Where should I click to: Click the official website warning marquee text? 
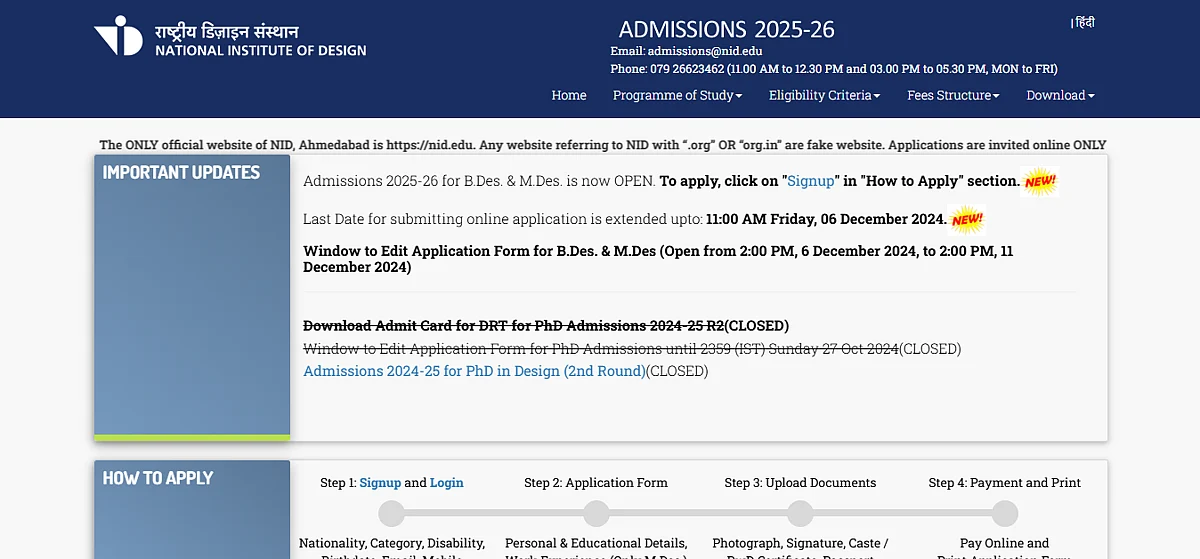603,145
